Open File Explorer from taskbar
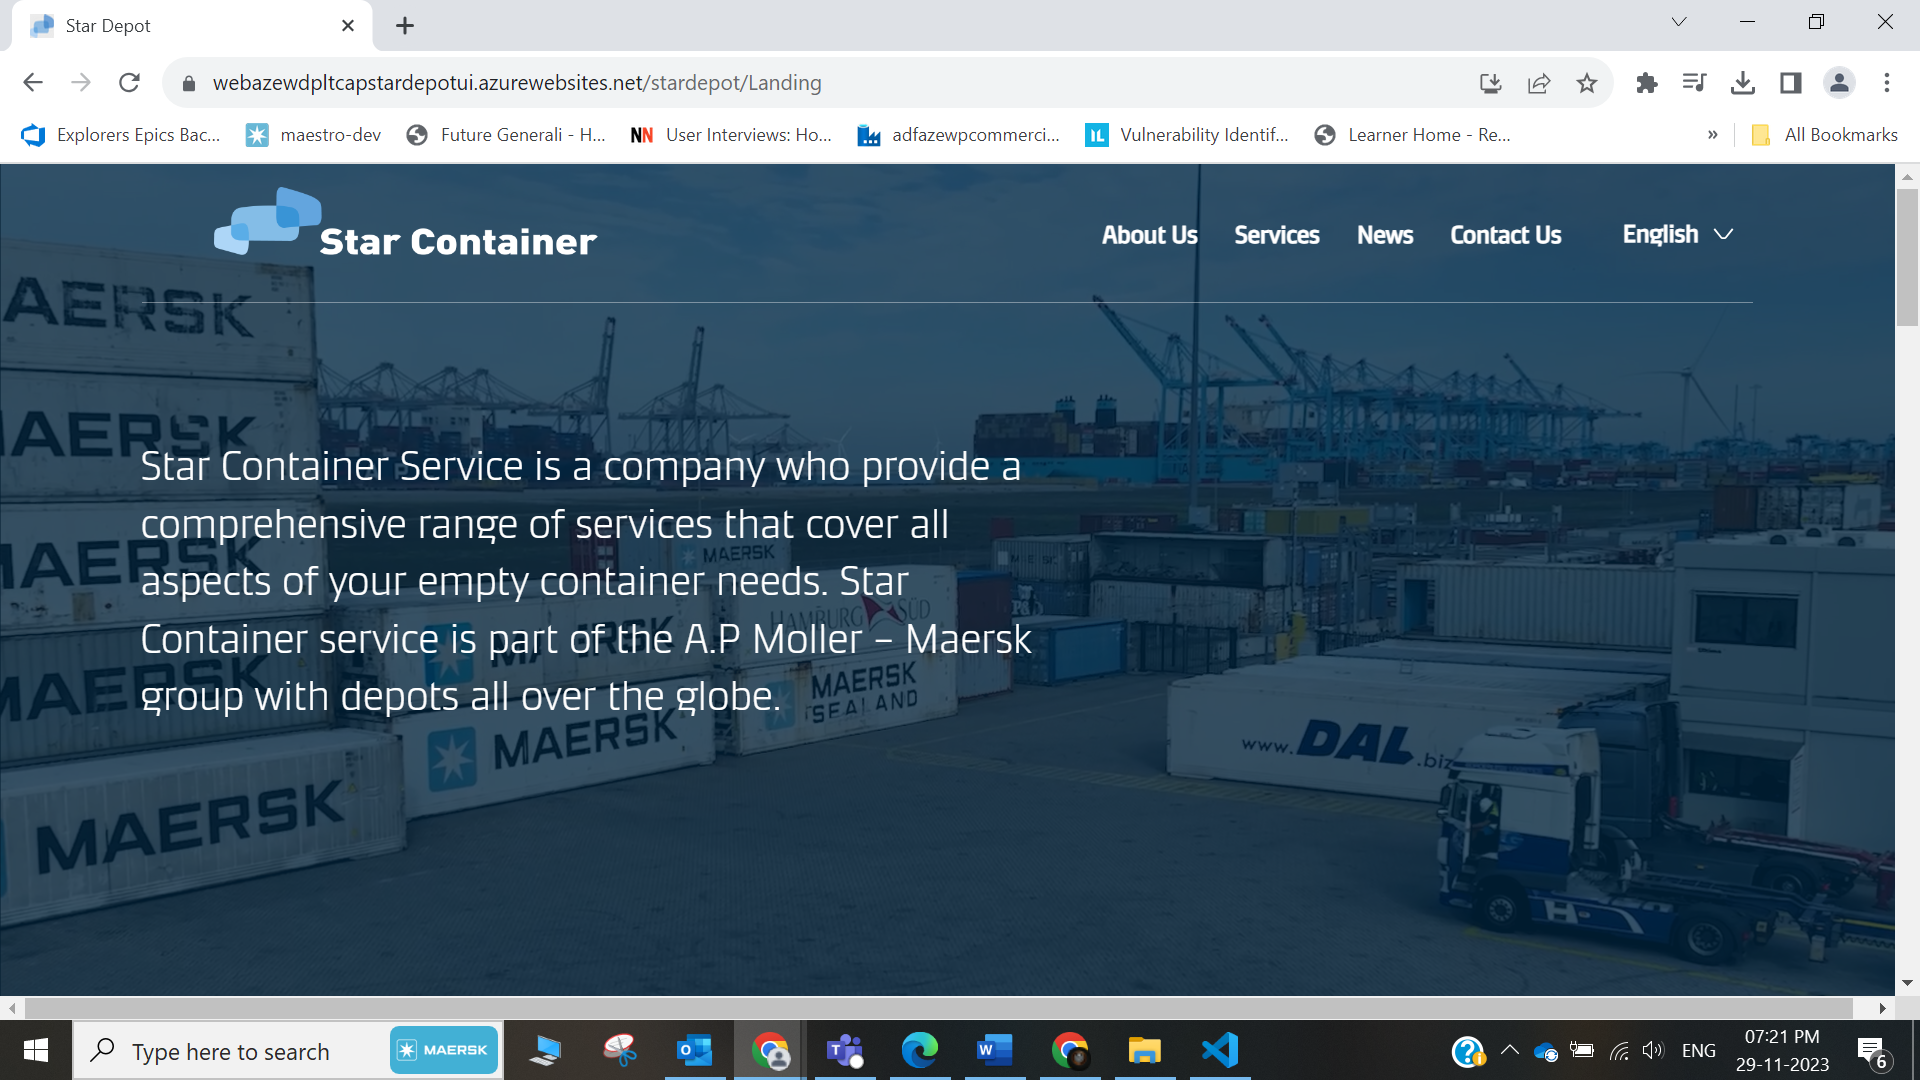The image size is (1920, 1080). [x=1144, y=1050]
